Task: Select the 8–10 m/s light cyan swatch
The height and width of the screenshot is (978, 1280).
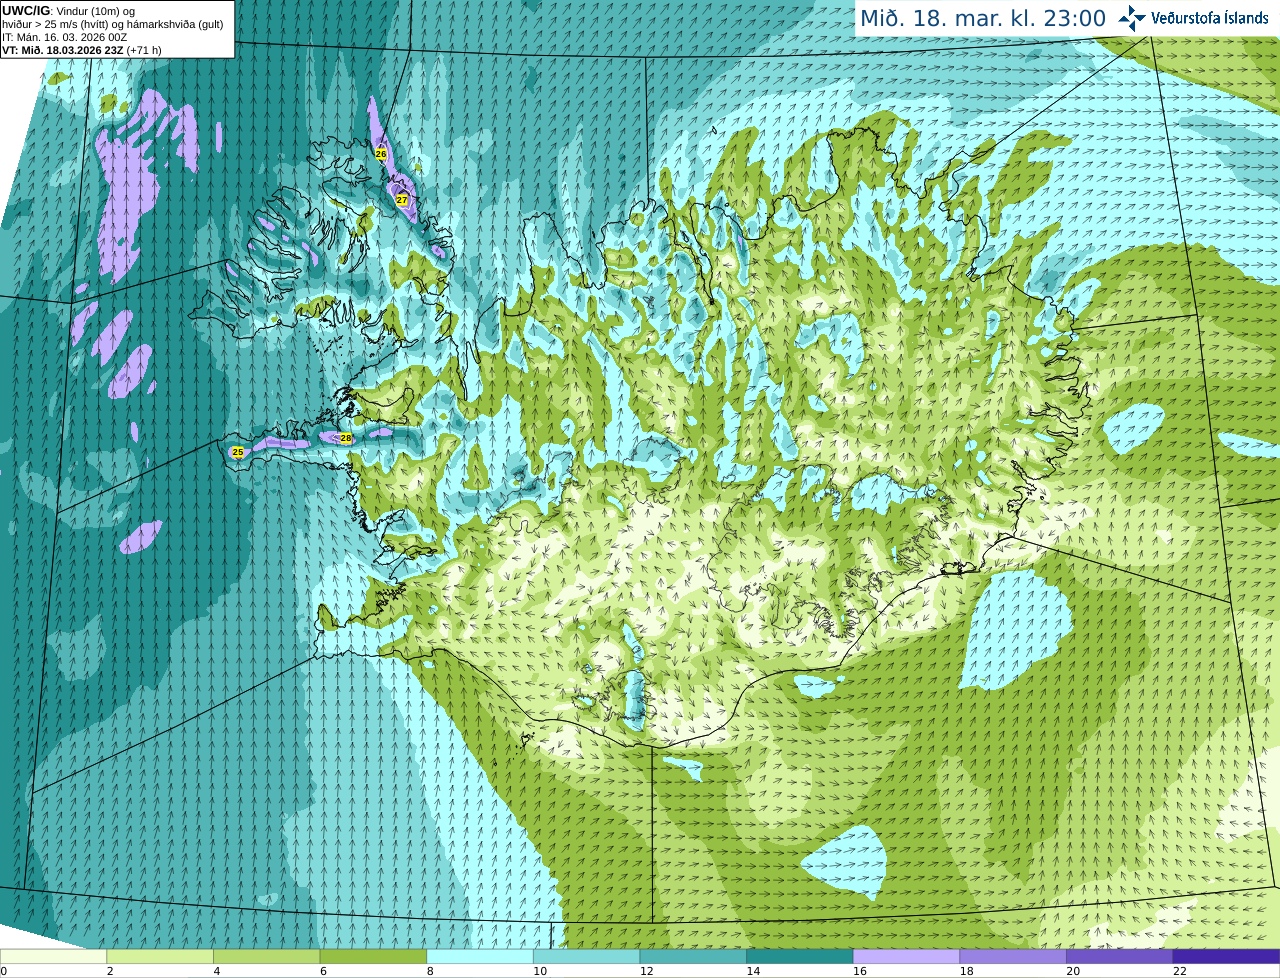Action: click(480, 956)
